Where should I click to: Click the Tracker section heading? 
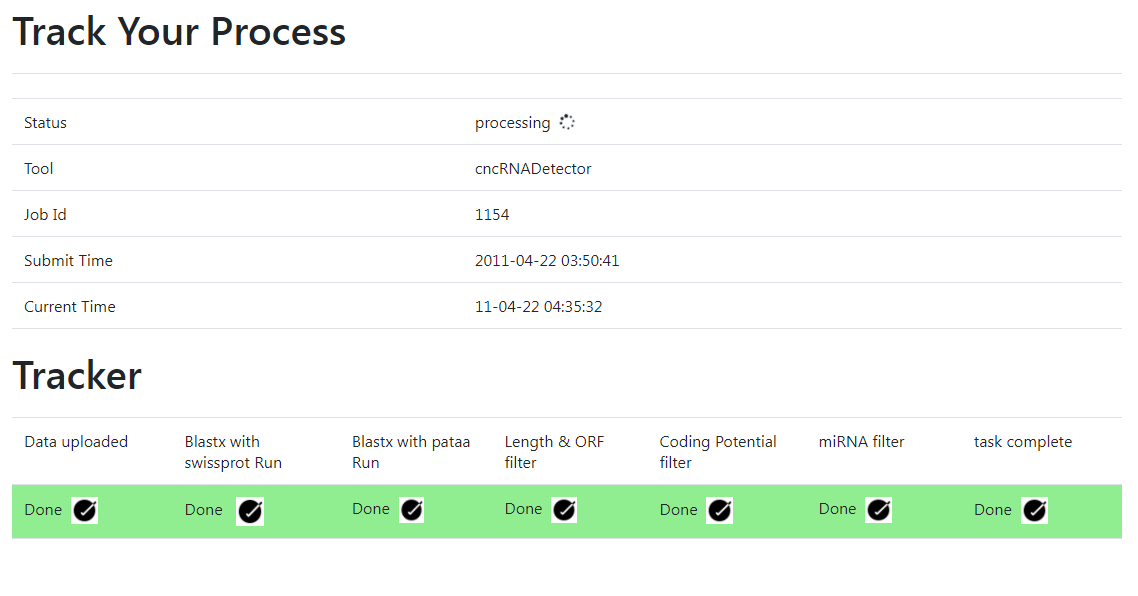[x=77, y=375]
